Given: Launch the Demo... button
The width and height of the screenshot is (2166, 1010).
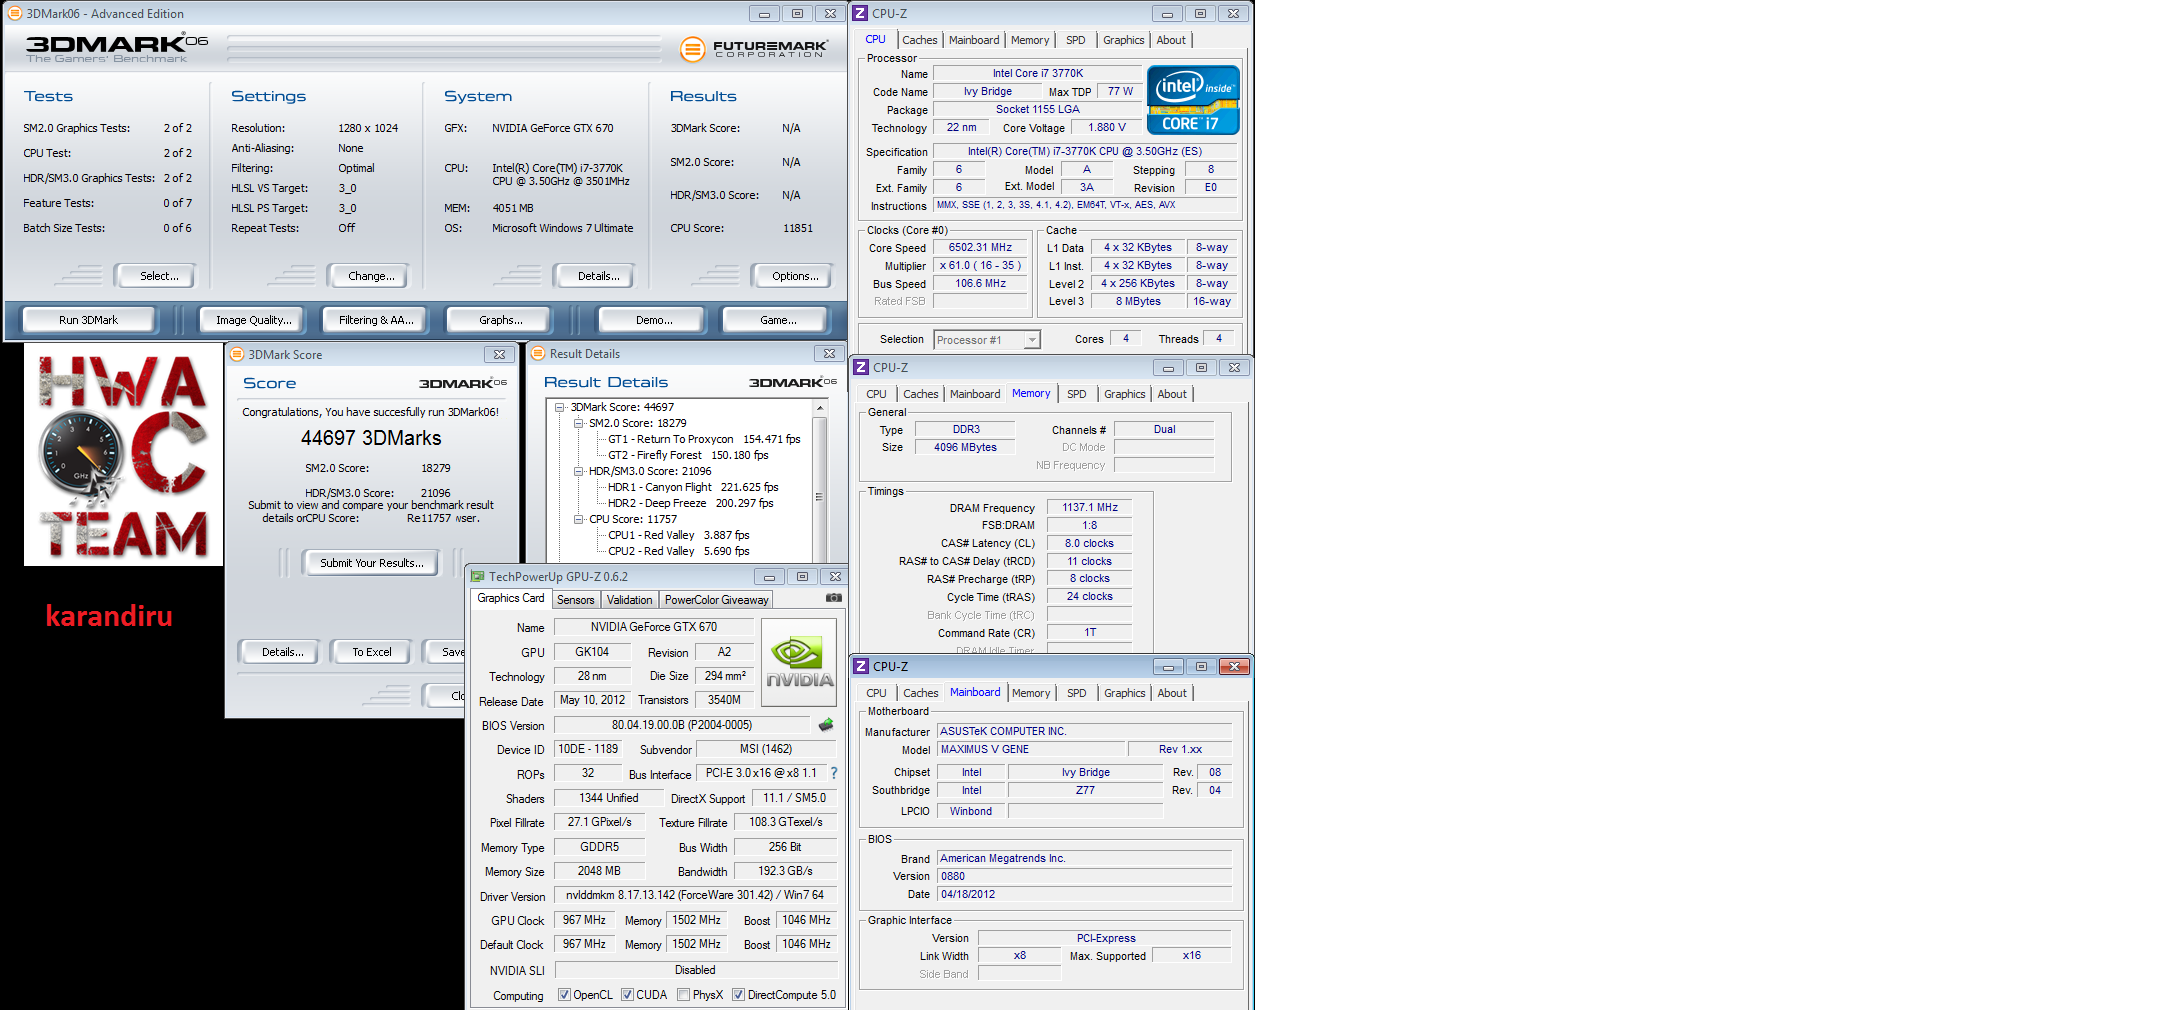Looking at the screenshot, I should 653,320.
